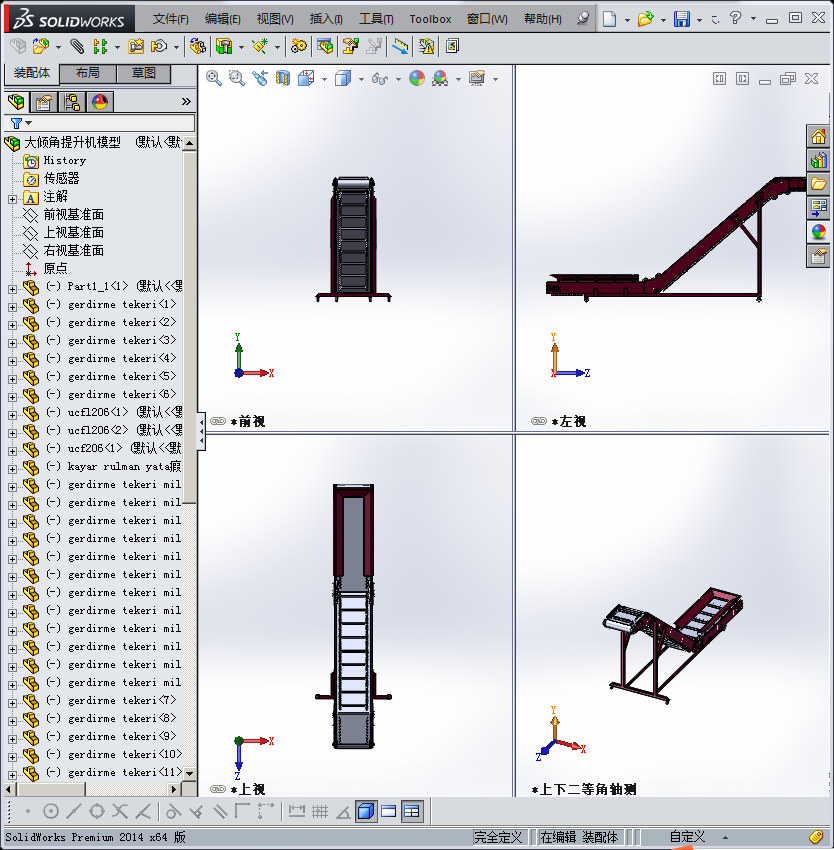Image resolution: width=834 pixels, height=850 pixels.
Task: Toggle the four-view viewport layout button
Action: (x=412, y=812)
